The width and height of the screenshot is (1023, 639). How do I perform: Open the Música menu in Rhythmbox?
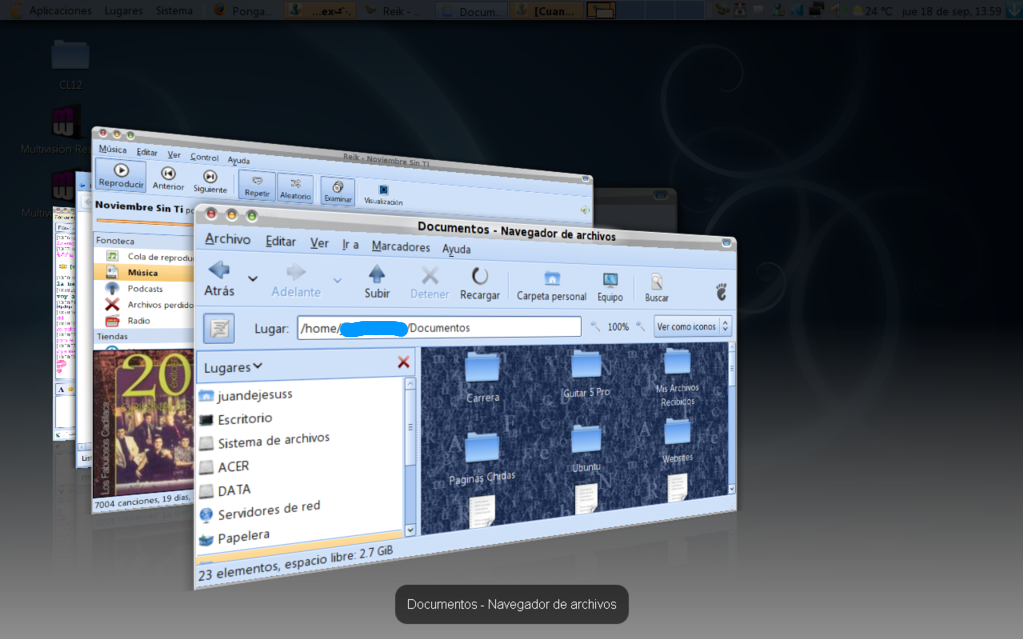(112, 149)
